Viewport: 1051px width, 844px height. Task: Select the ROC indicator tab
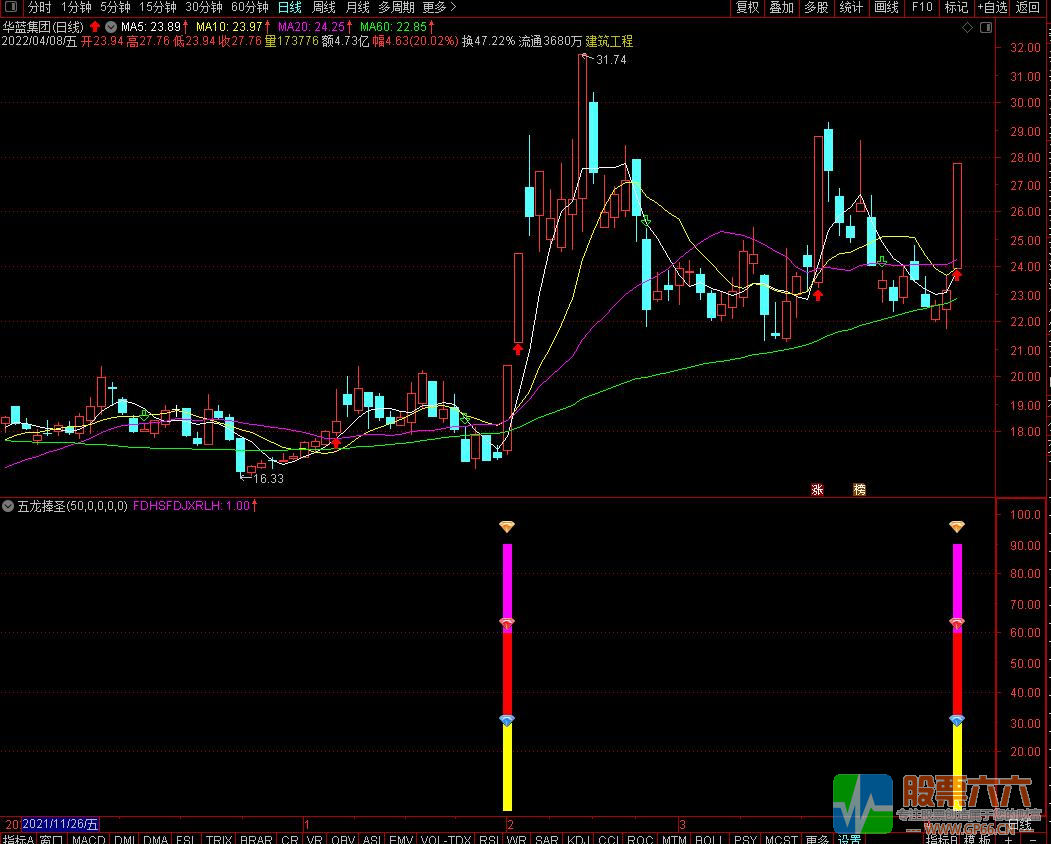(640, 839)
